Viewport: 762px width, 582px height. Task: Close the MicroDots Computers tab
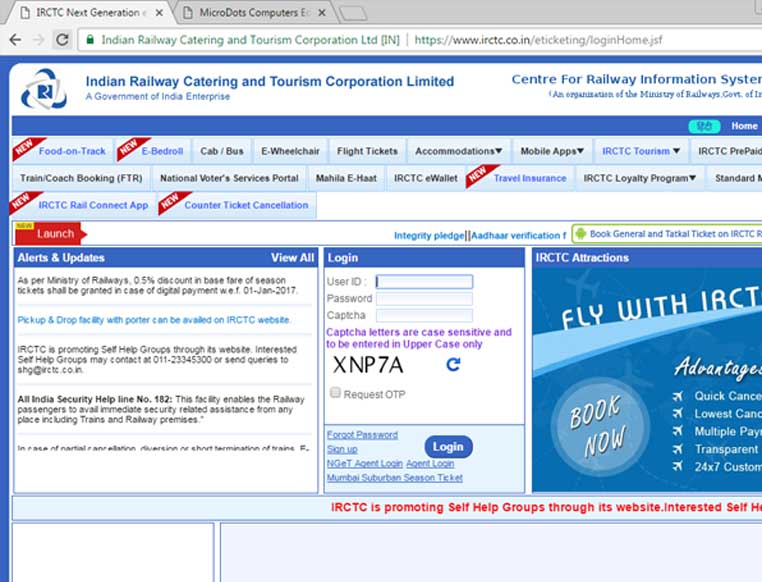(x=322, y=13)
